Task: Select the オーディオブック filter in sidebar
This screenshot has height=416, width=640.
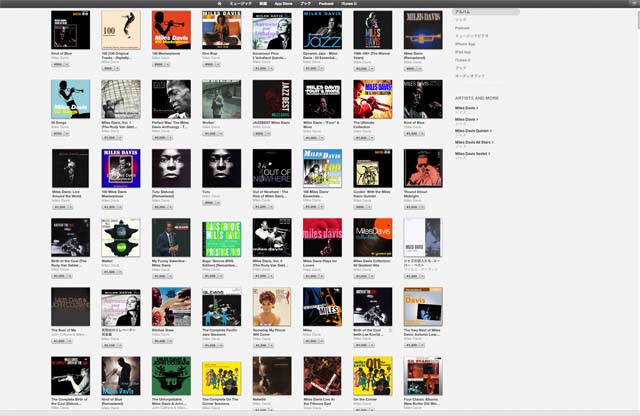Action: point(470,76)
